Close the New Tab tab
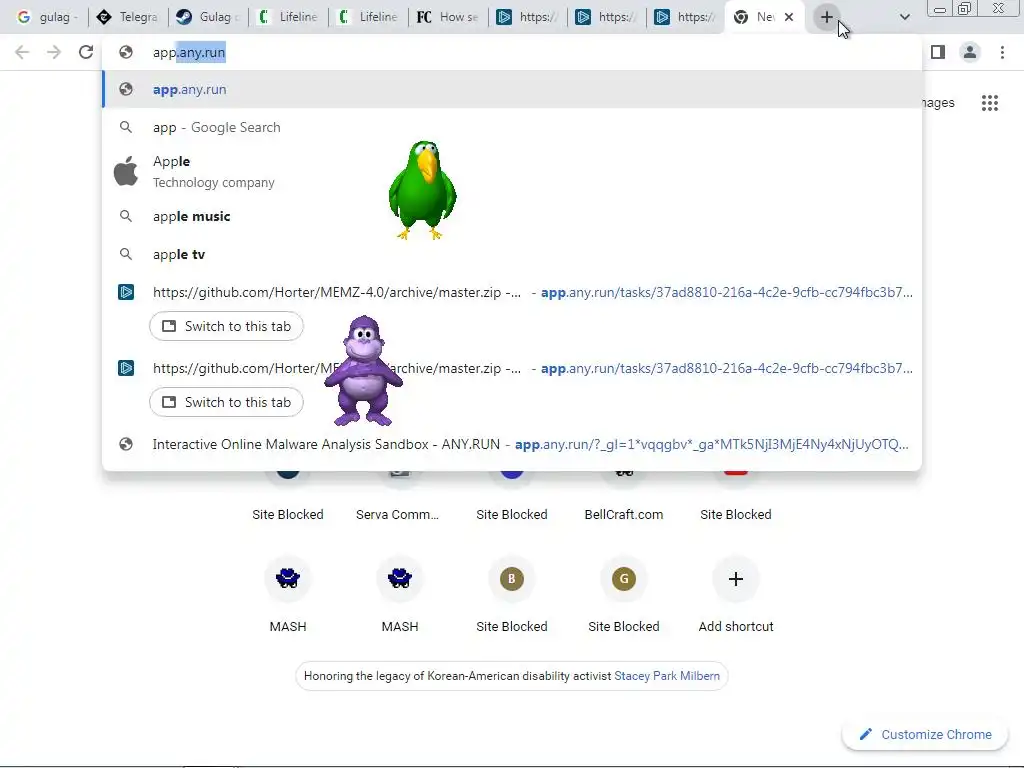The width and height of the screenshot is (1024, 768). (x=789, y=17)
